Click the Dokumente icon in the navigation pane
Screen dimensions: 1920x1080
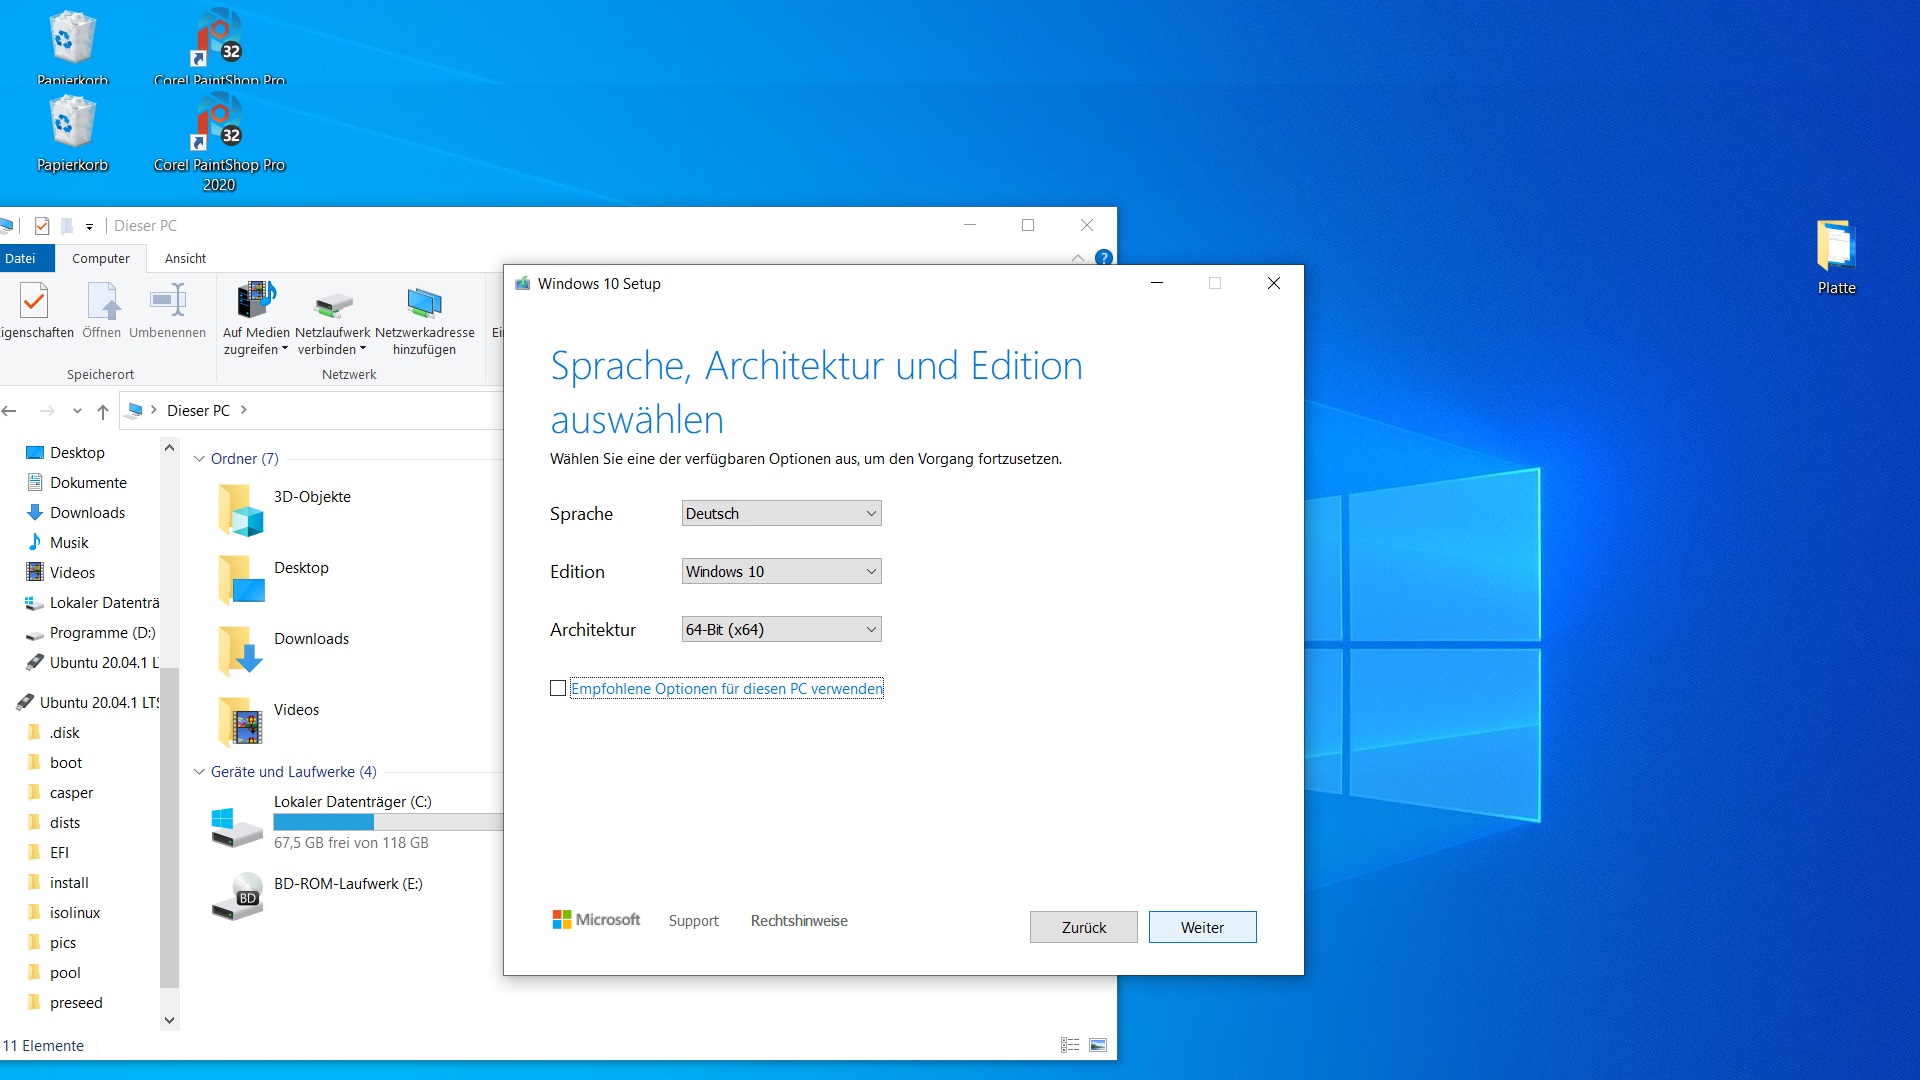coord(35,482)
